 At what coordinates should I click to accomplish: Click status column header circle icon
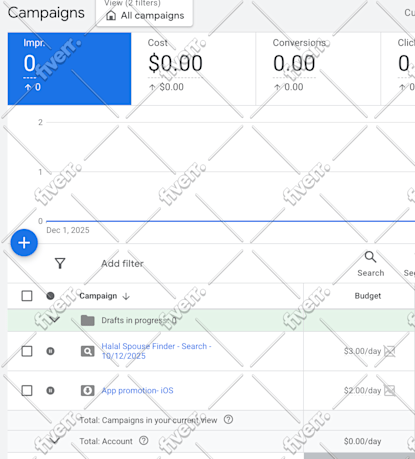tap(50, 296)
